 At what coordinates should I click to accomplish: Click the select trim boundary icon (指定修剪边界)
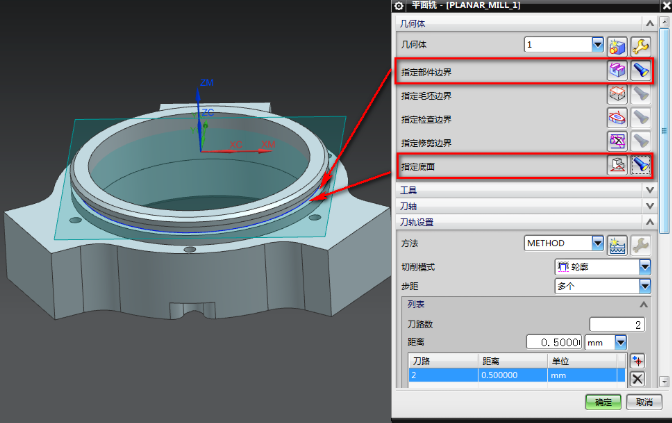point(618,142)
